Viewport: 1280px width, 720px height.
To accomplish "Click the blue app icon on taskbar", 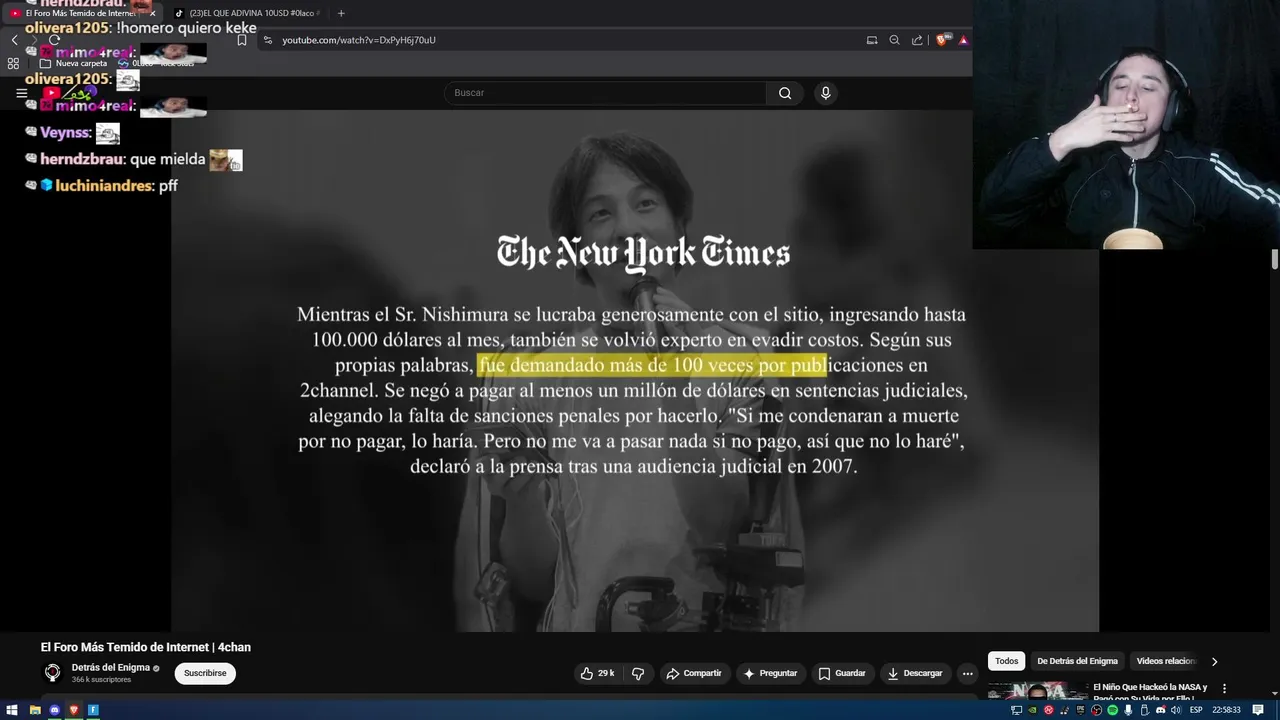I will click(x=93, y=710).
